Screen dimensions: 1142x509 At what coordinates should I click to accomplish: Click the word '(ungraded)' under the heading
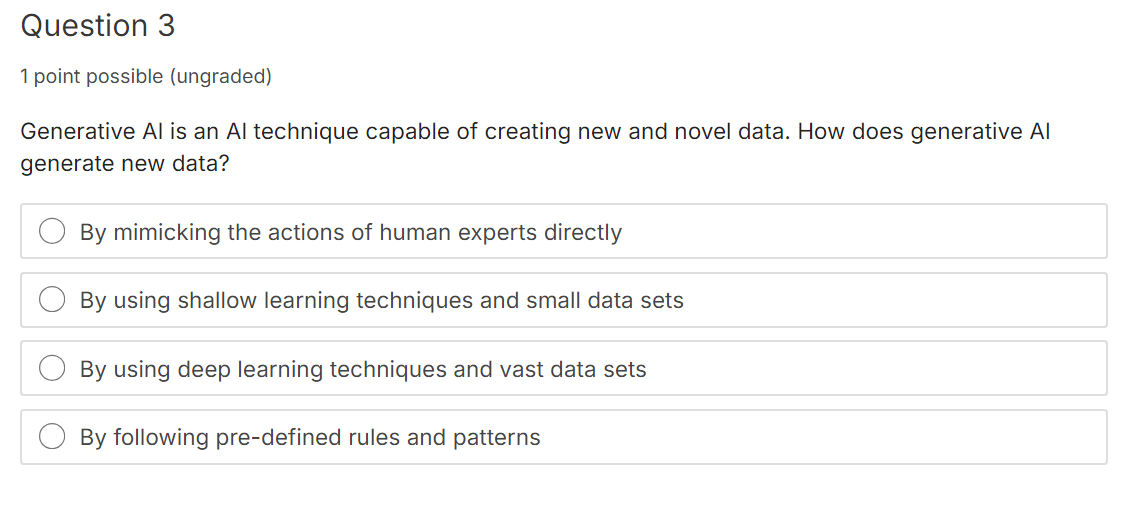coord(221,76)
